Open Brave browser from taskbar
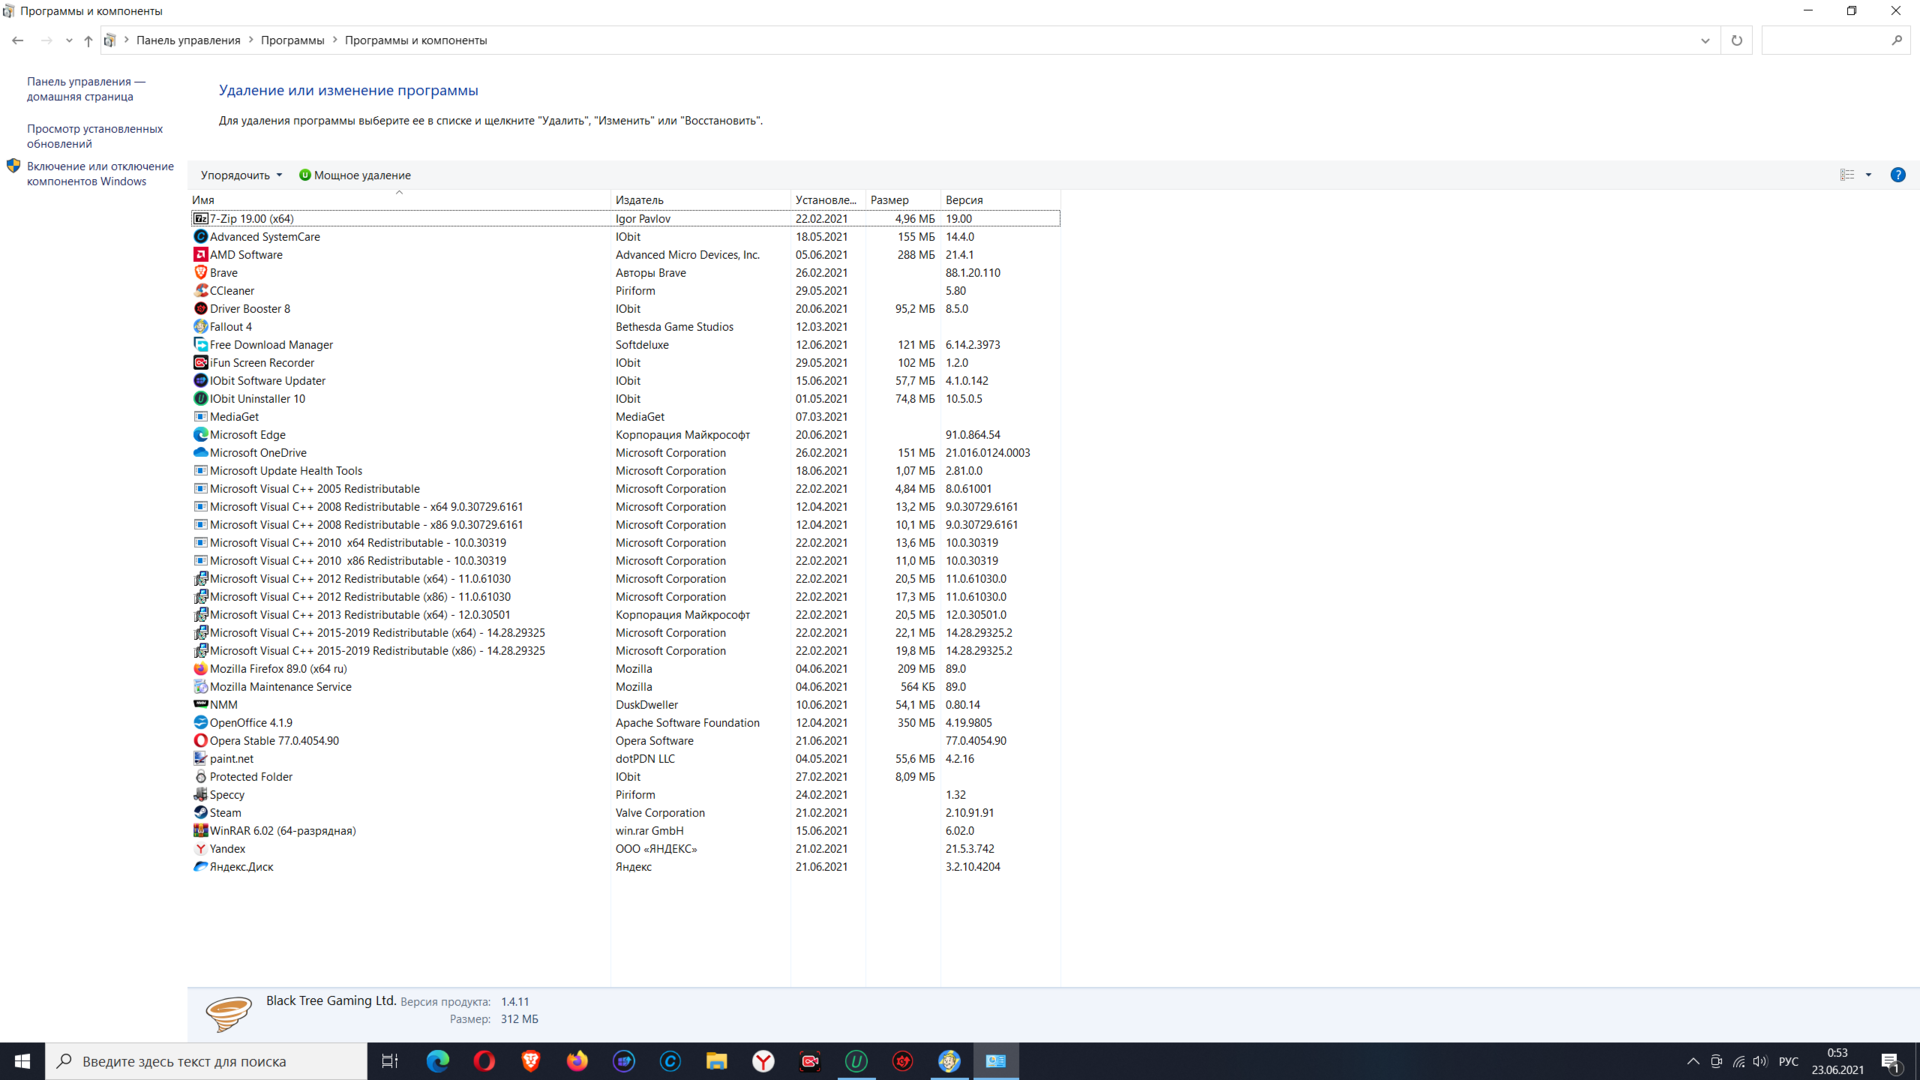The image size is (1920, 1080). click(x=531, y=1061)
